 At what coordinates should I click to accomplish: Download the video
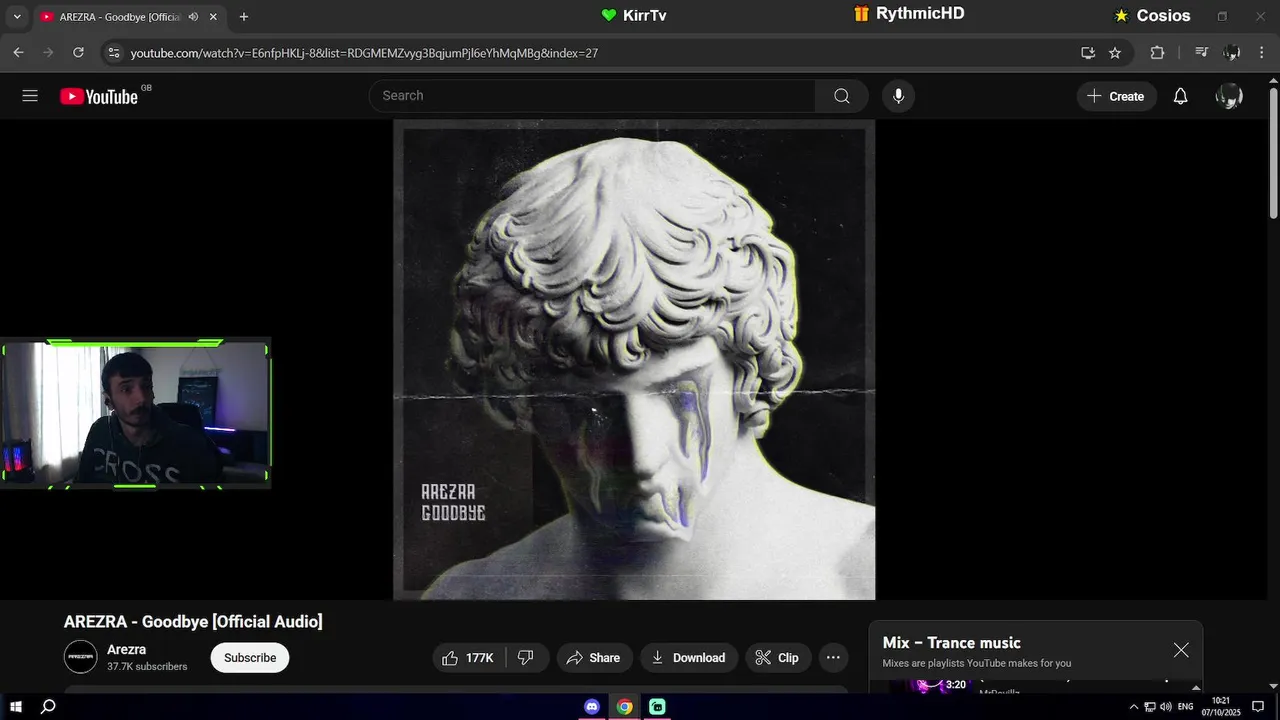[x=689, y=658]
